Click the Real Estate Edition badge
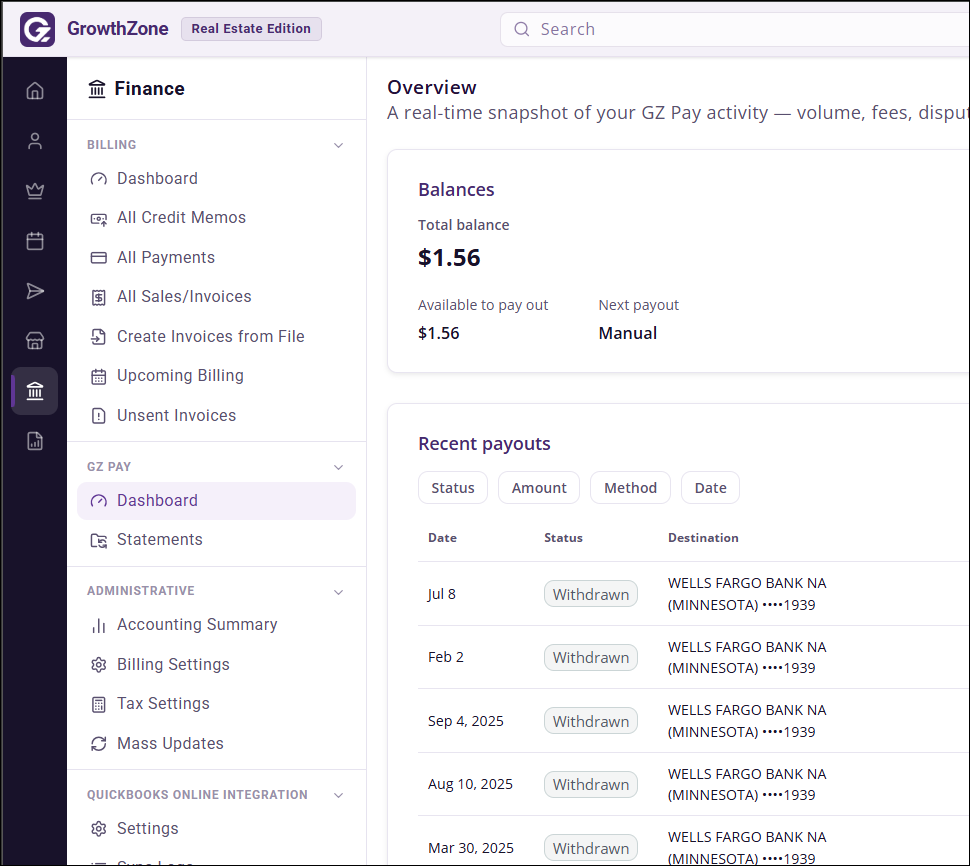The height and width of the screenshot is (866, 970). coord(251,29)
